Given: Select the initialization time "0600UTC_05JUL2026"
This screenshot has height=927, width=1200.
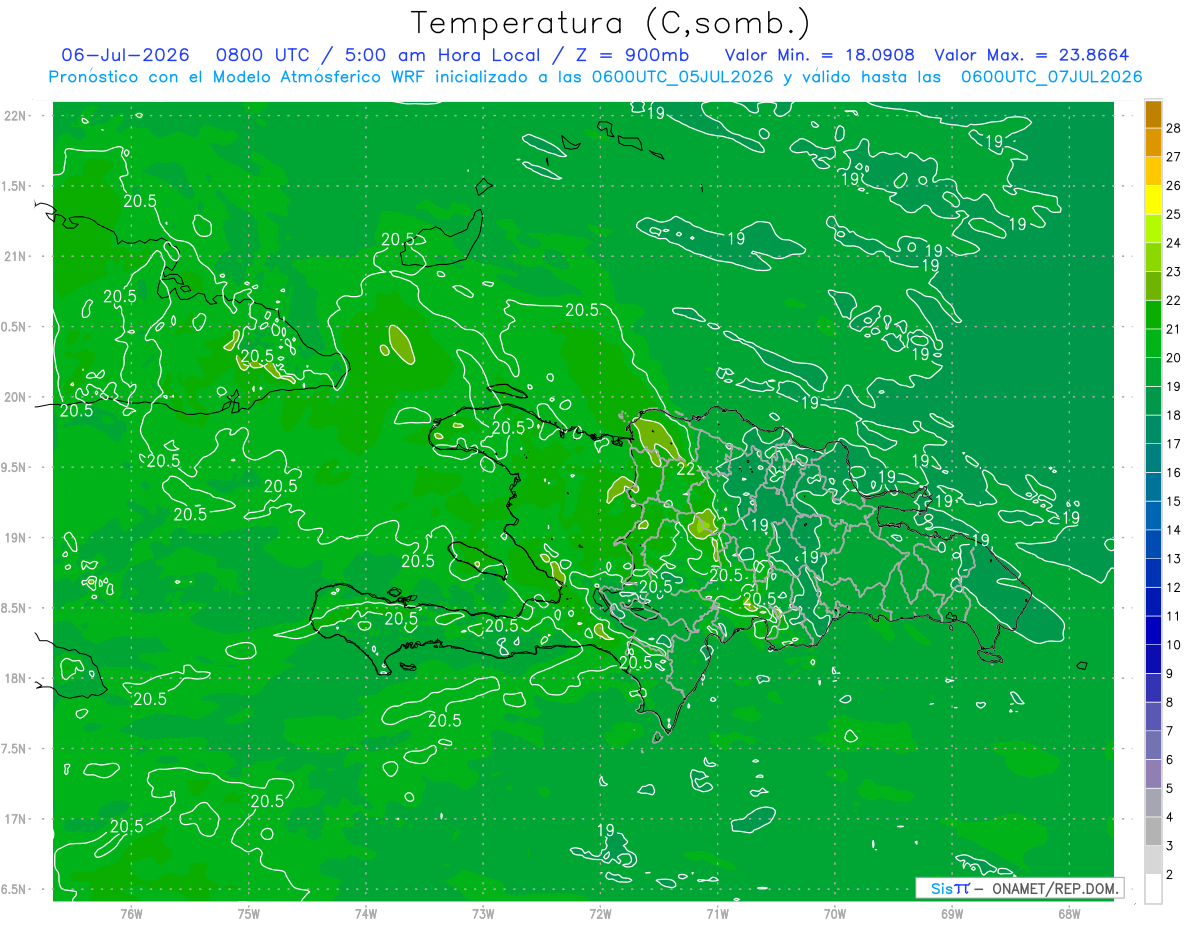Looking at the screenshot, I should (x=682, y=76).
